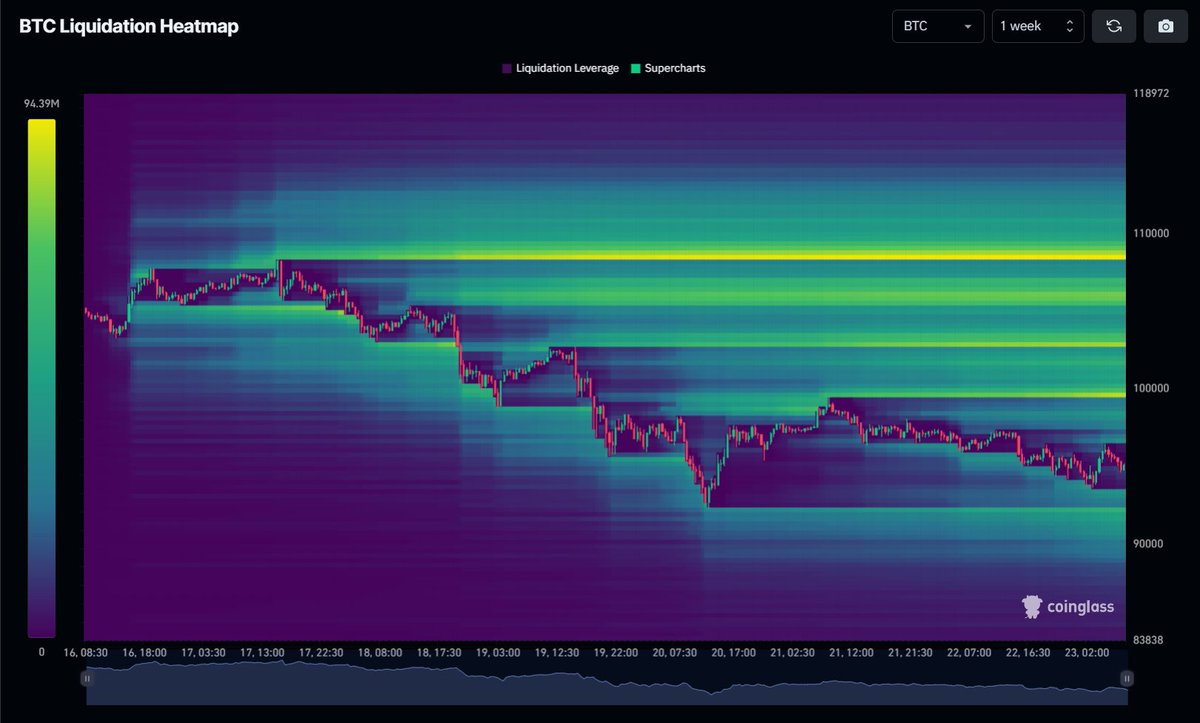Click the 19, 22:00 time axis label
The width and height of the screenshot is (1200, 723).
click(616, 652)
